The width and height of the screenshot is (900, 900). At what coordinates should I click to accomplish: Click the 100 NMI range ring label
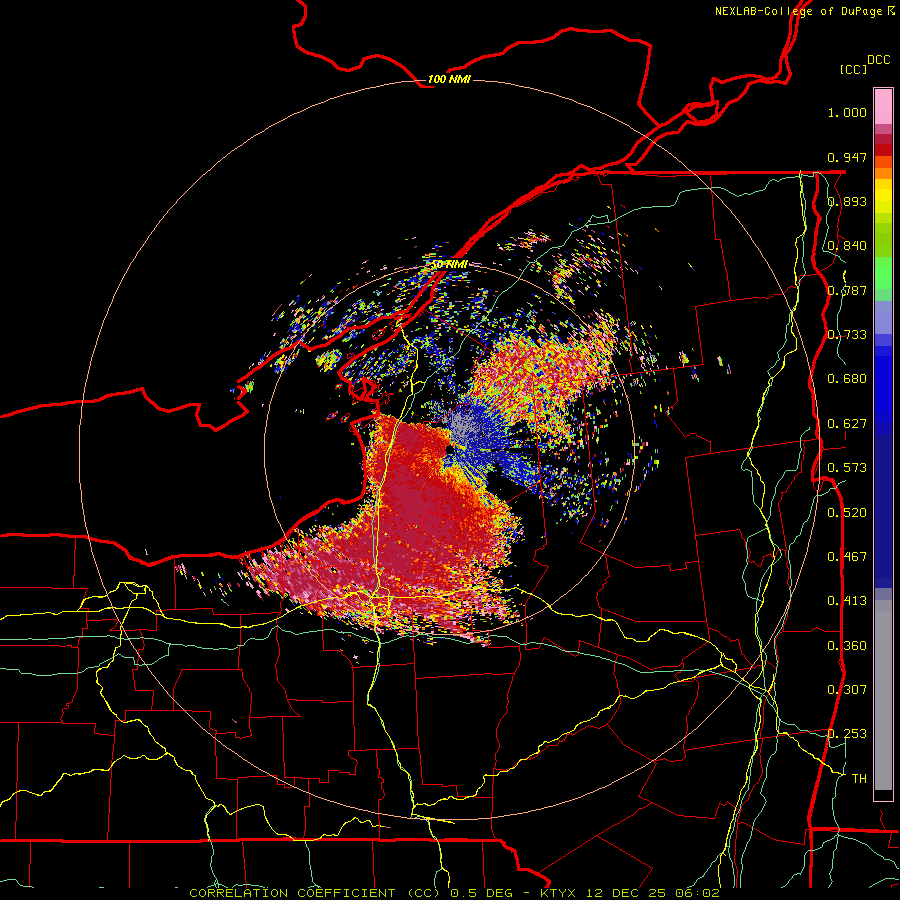(449, 79)
